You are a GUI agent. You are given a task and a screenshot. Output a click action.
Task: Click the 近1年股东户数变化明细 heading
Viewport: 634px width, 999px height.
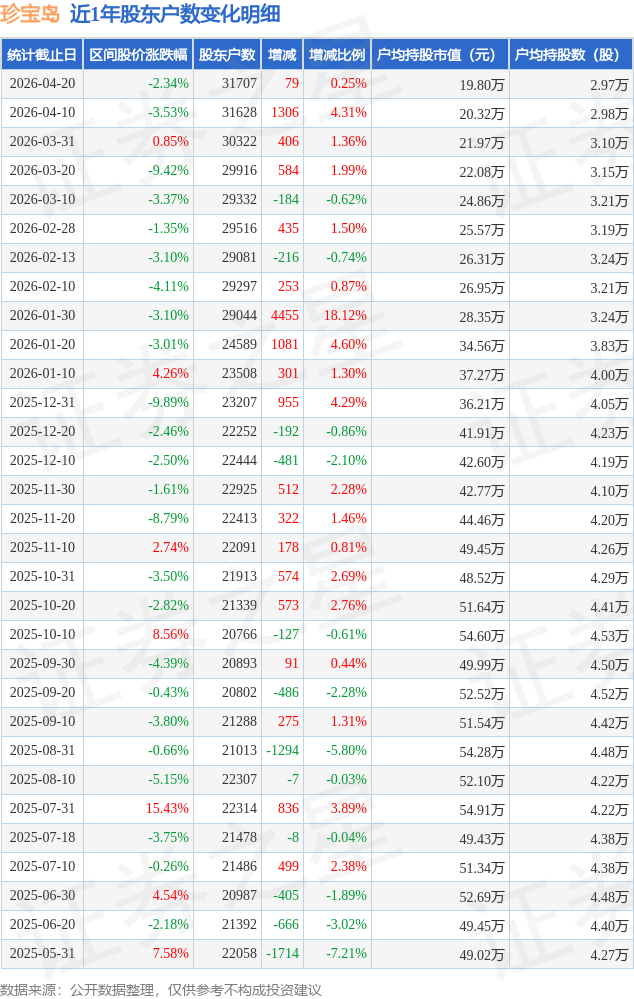pos(175,14)
